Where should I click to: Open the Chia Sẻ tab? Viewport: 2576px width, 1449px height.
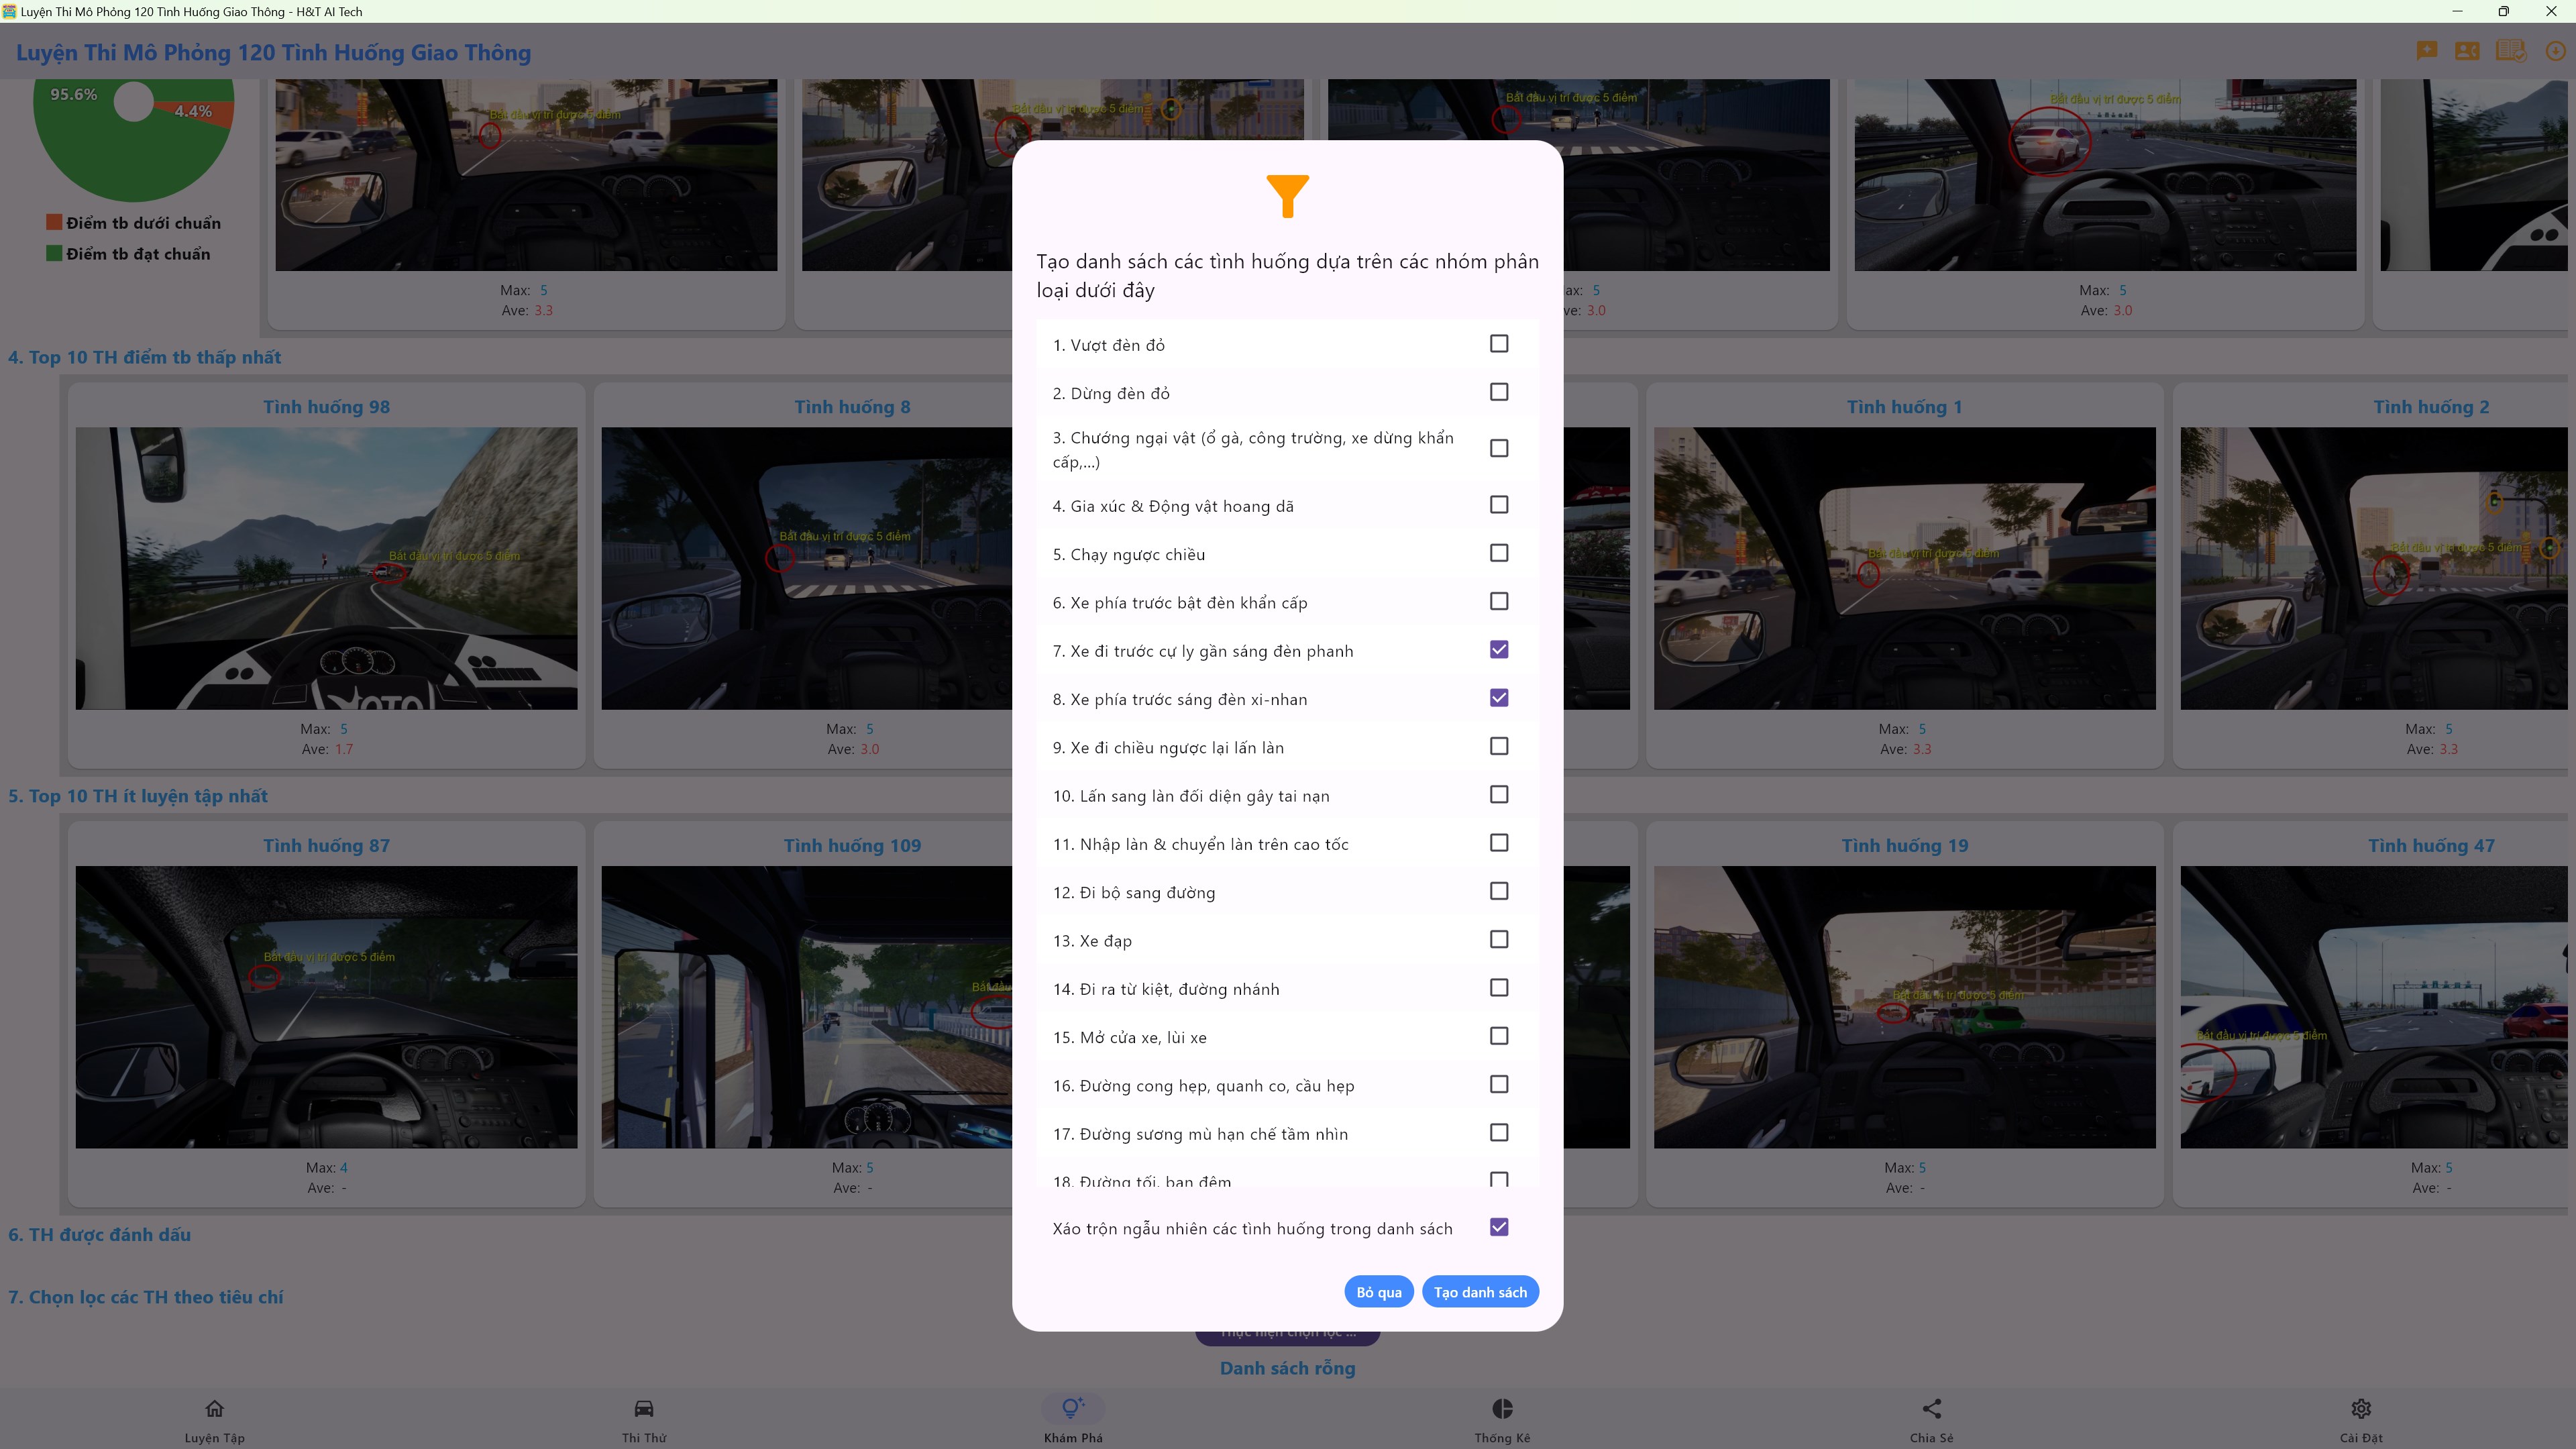tap(1931, 1420)
